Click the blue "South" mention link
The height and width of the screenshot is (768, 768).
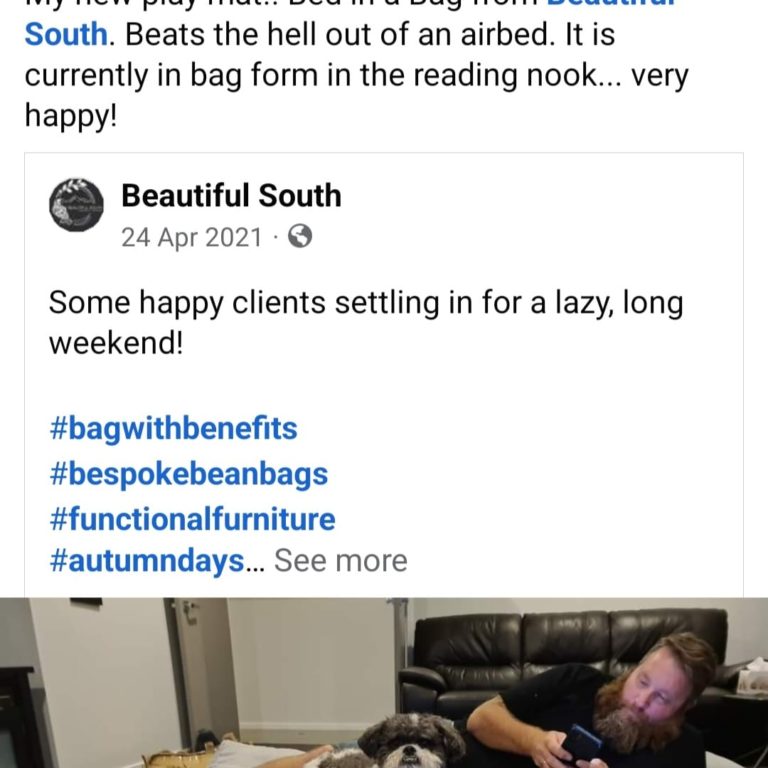[x=66, y=35]
